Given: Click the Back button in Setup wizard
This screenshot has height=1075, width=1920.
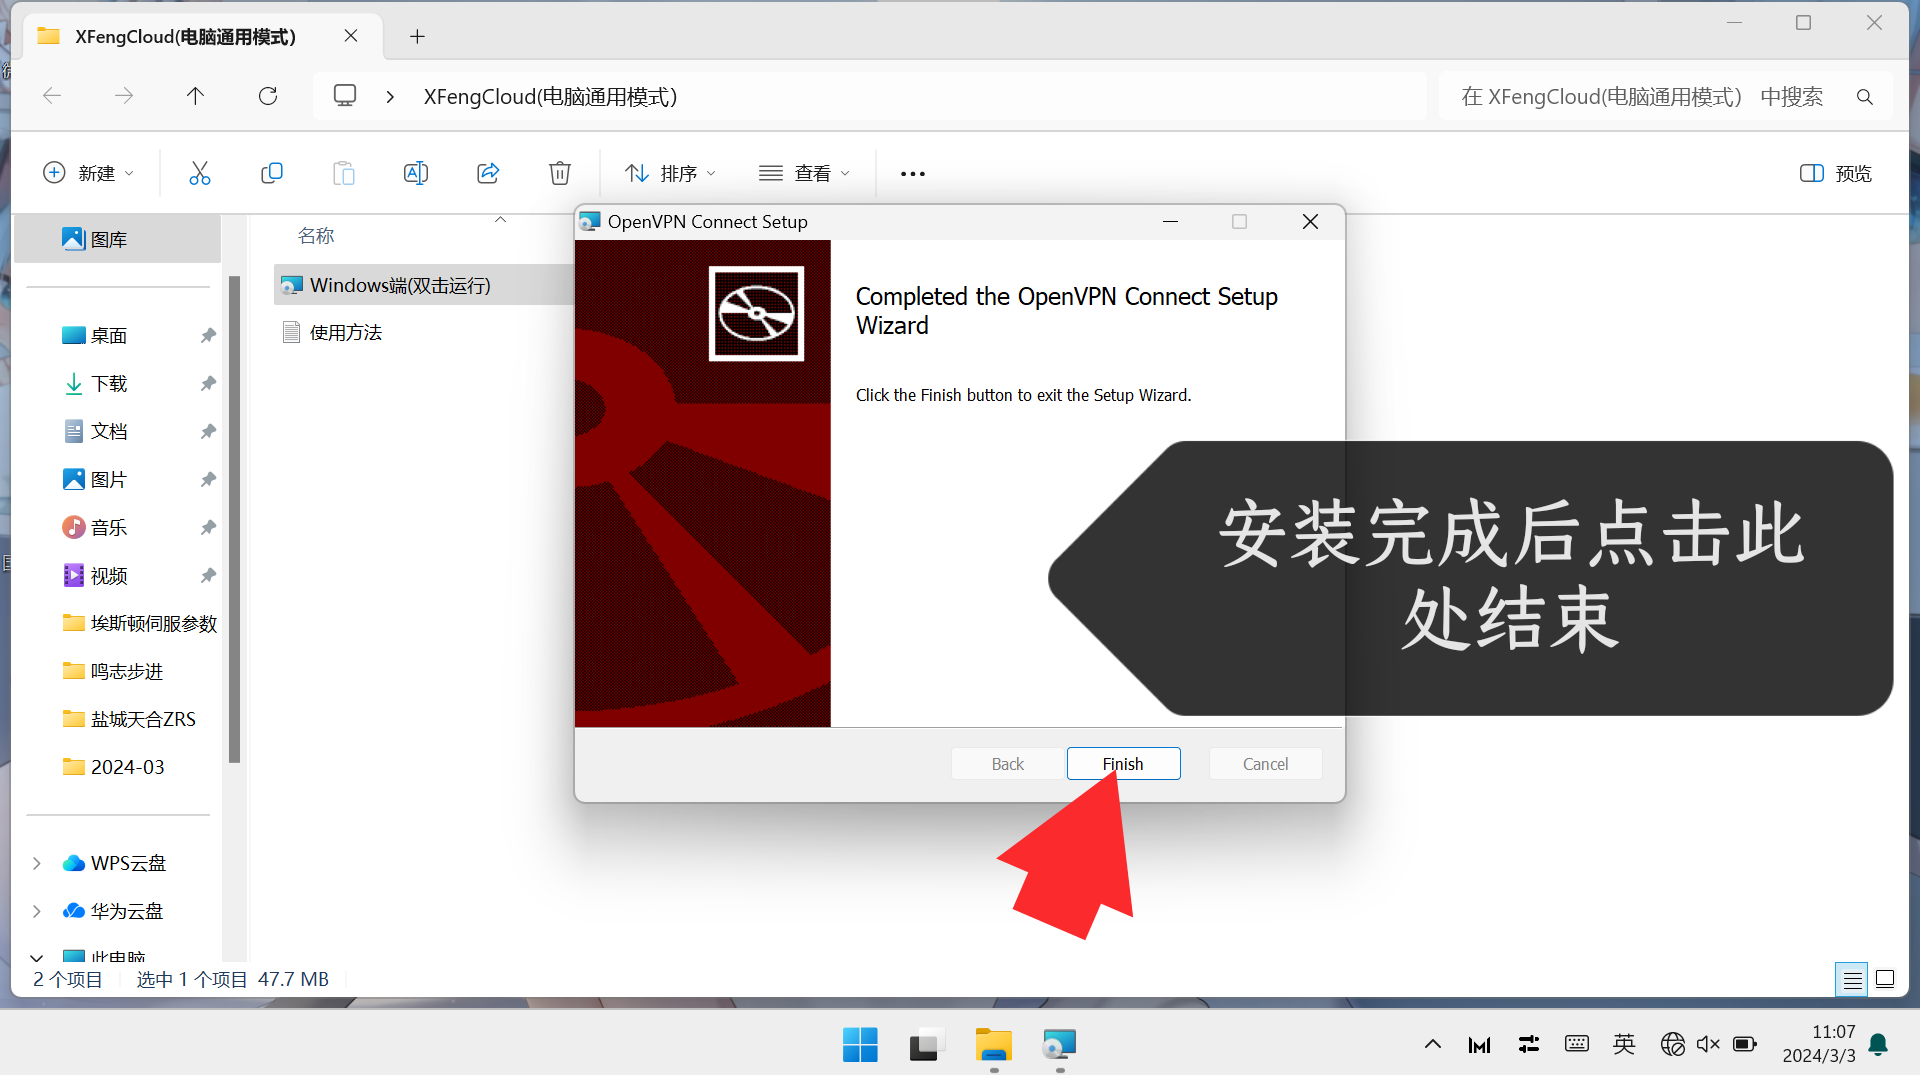Looking at the screenshot, I should point(1007,764).
